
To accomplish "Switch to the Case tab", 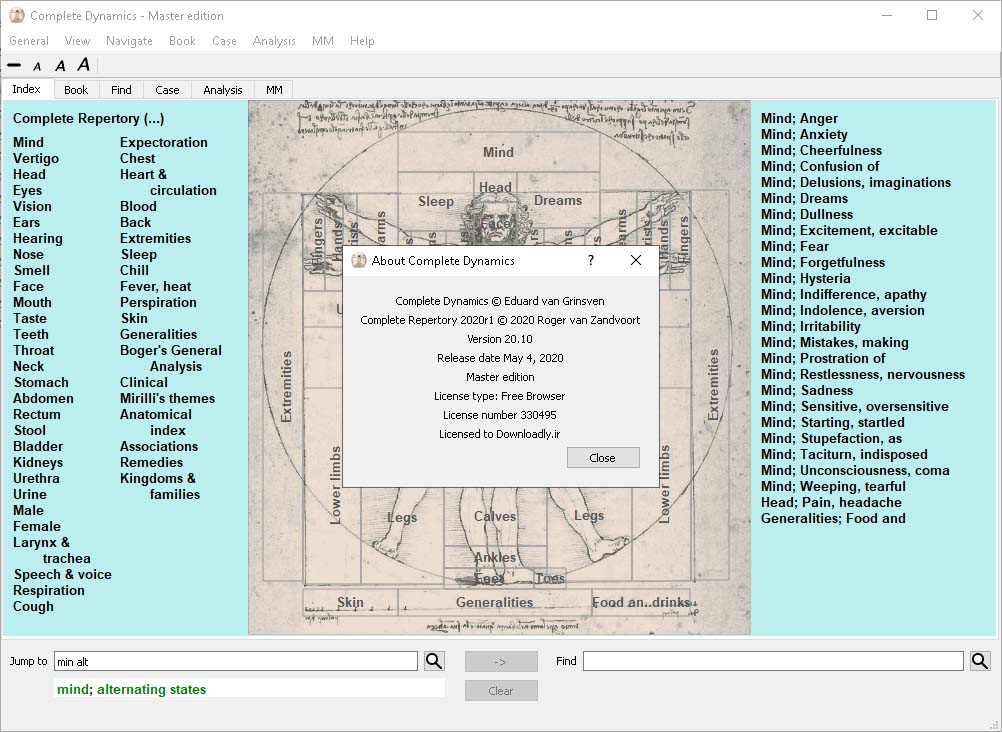I will pos(167,90).
